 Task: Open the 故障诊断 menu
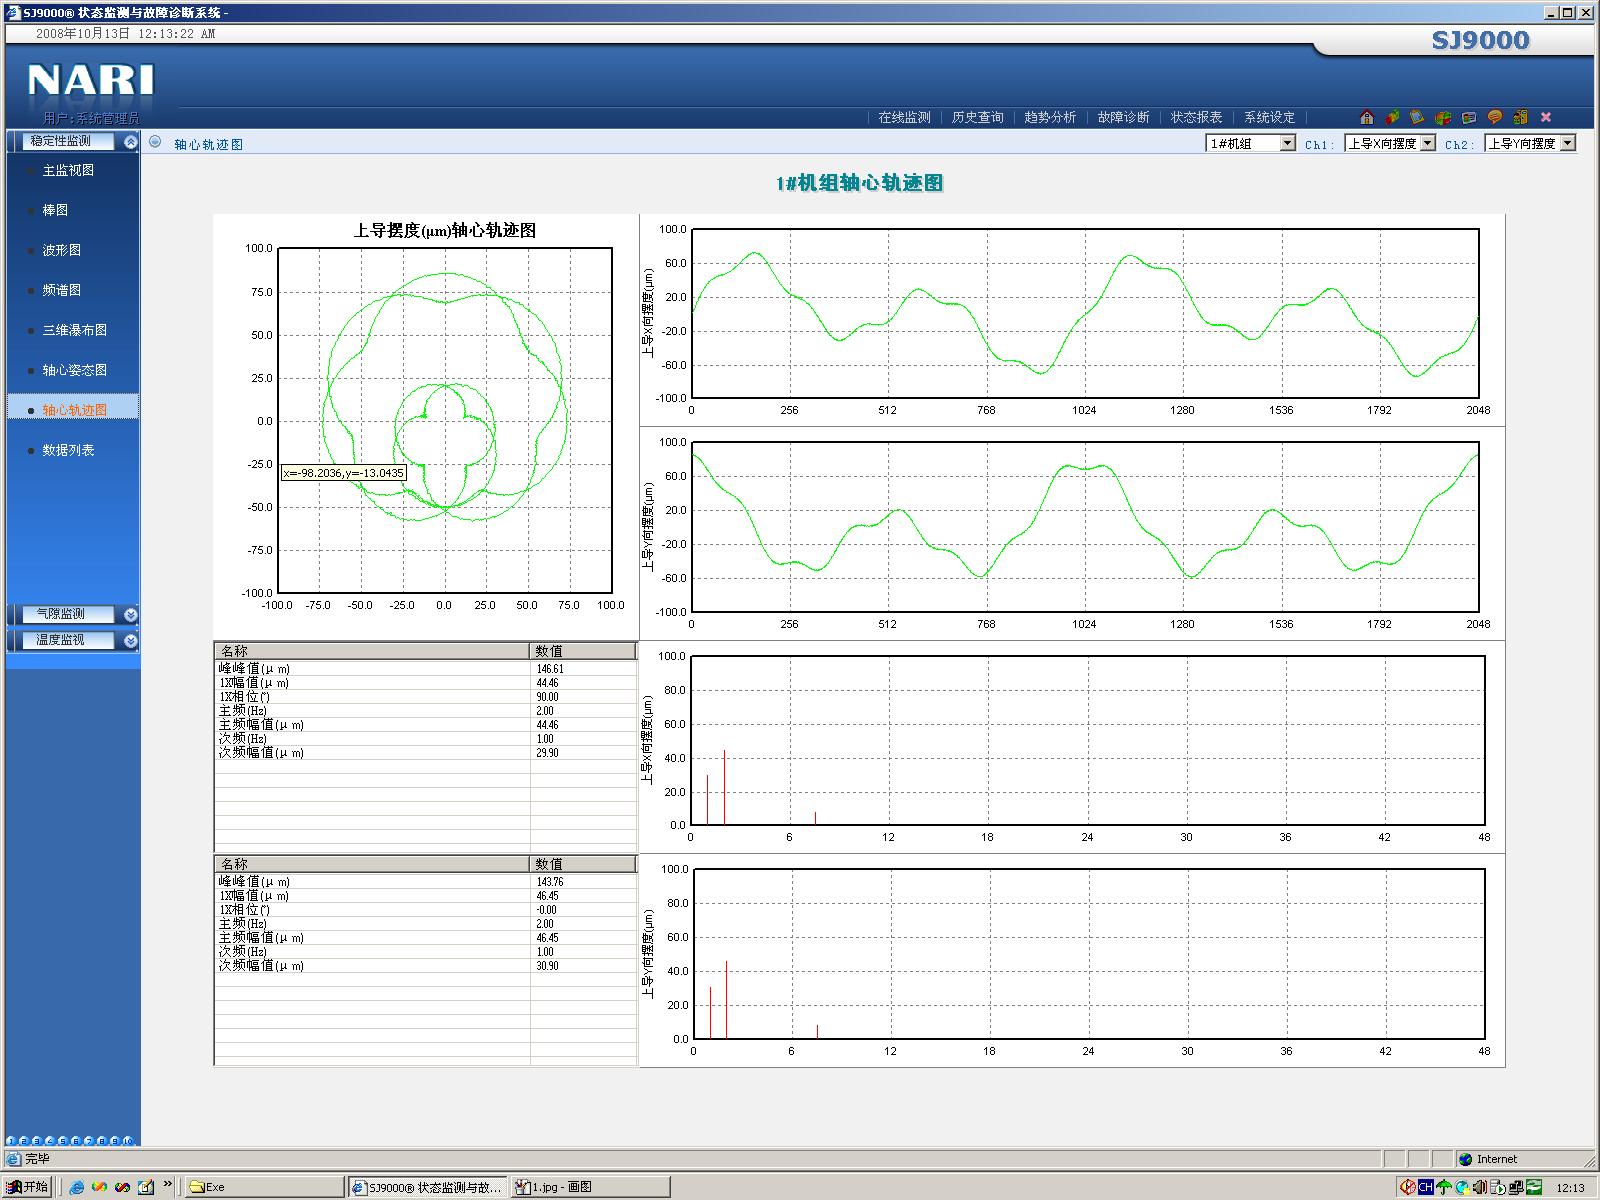click(1123, 117)
